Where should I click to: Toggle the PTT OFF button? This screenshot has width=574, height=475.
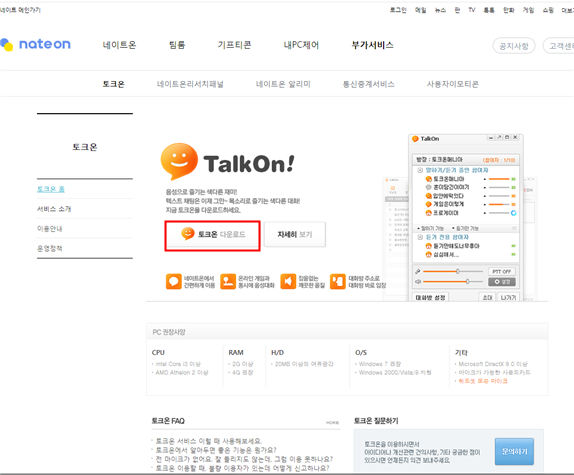502,272
